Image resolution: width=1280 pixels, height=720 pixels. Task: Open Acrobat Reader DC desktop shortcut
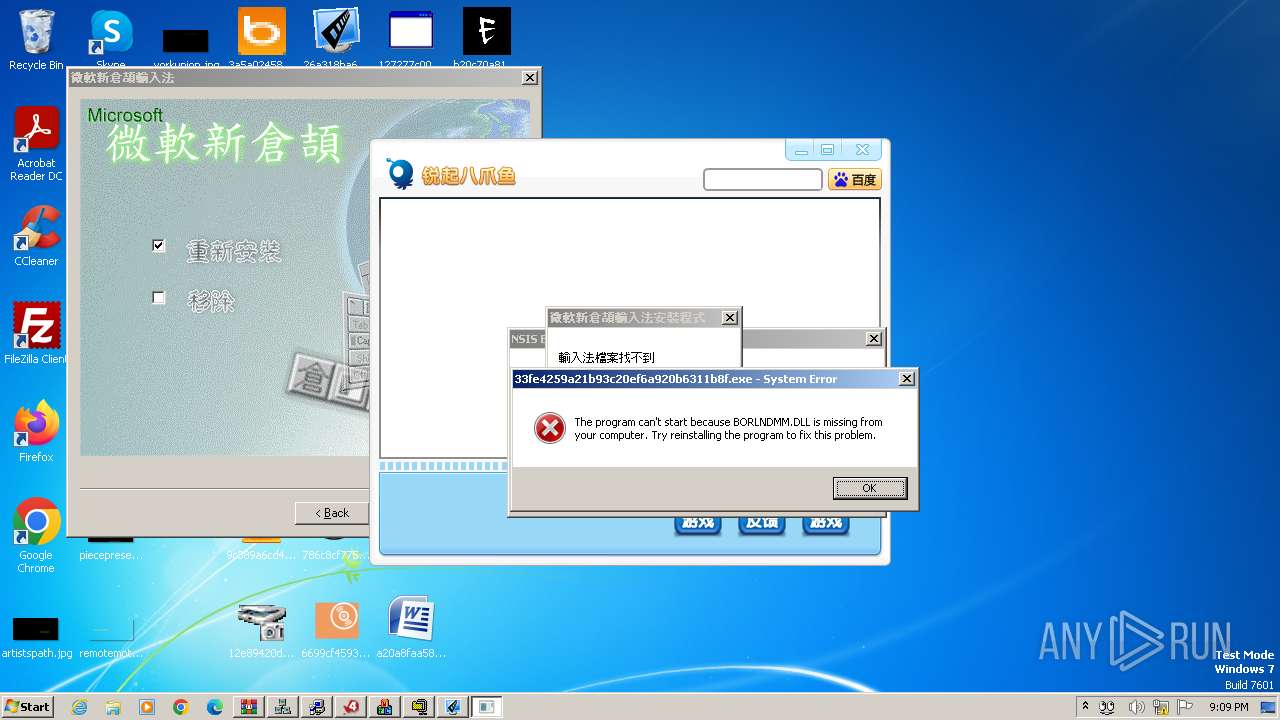(x=36, y=144)
